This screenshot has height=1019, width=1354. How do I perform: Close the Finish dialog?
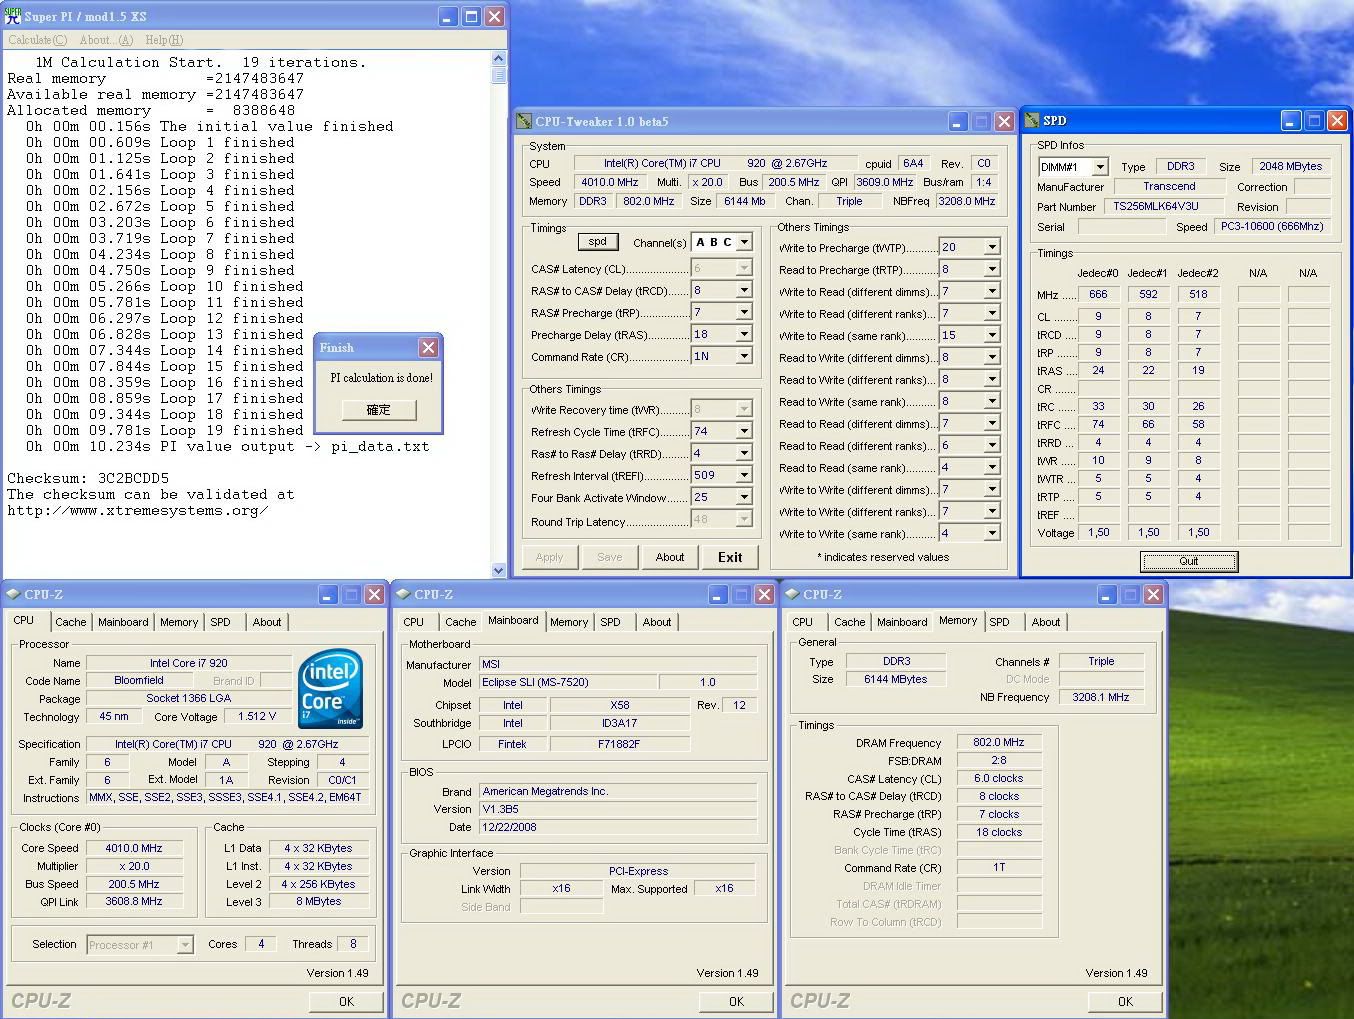point(428,348)
